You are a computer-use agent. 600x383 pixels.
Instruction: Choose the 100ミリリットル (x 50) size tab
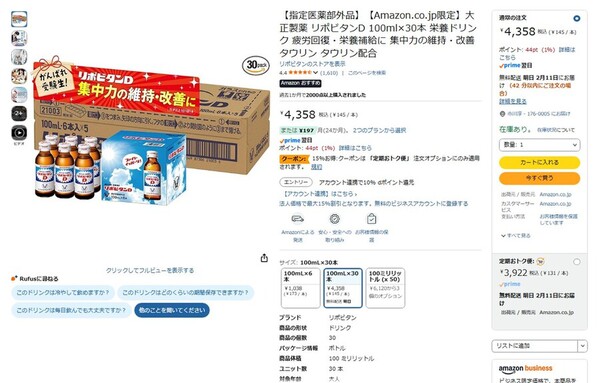[x=385, y=288]
